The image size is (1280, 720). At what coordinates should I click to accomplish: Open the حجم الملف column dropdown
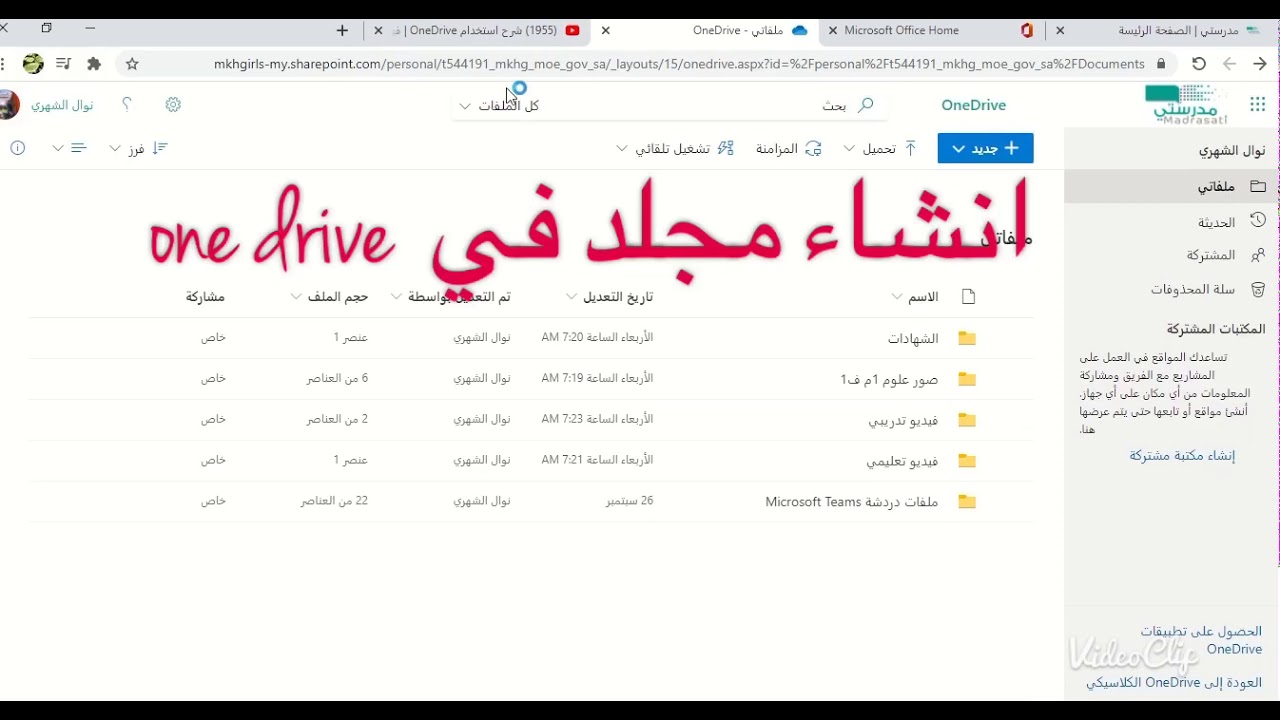[296, 297]
